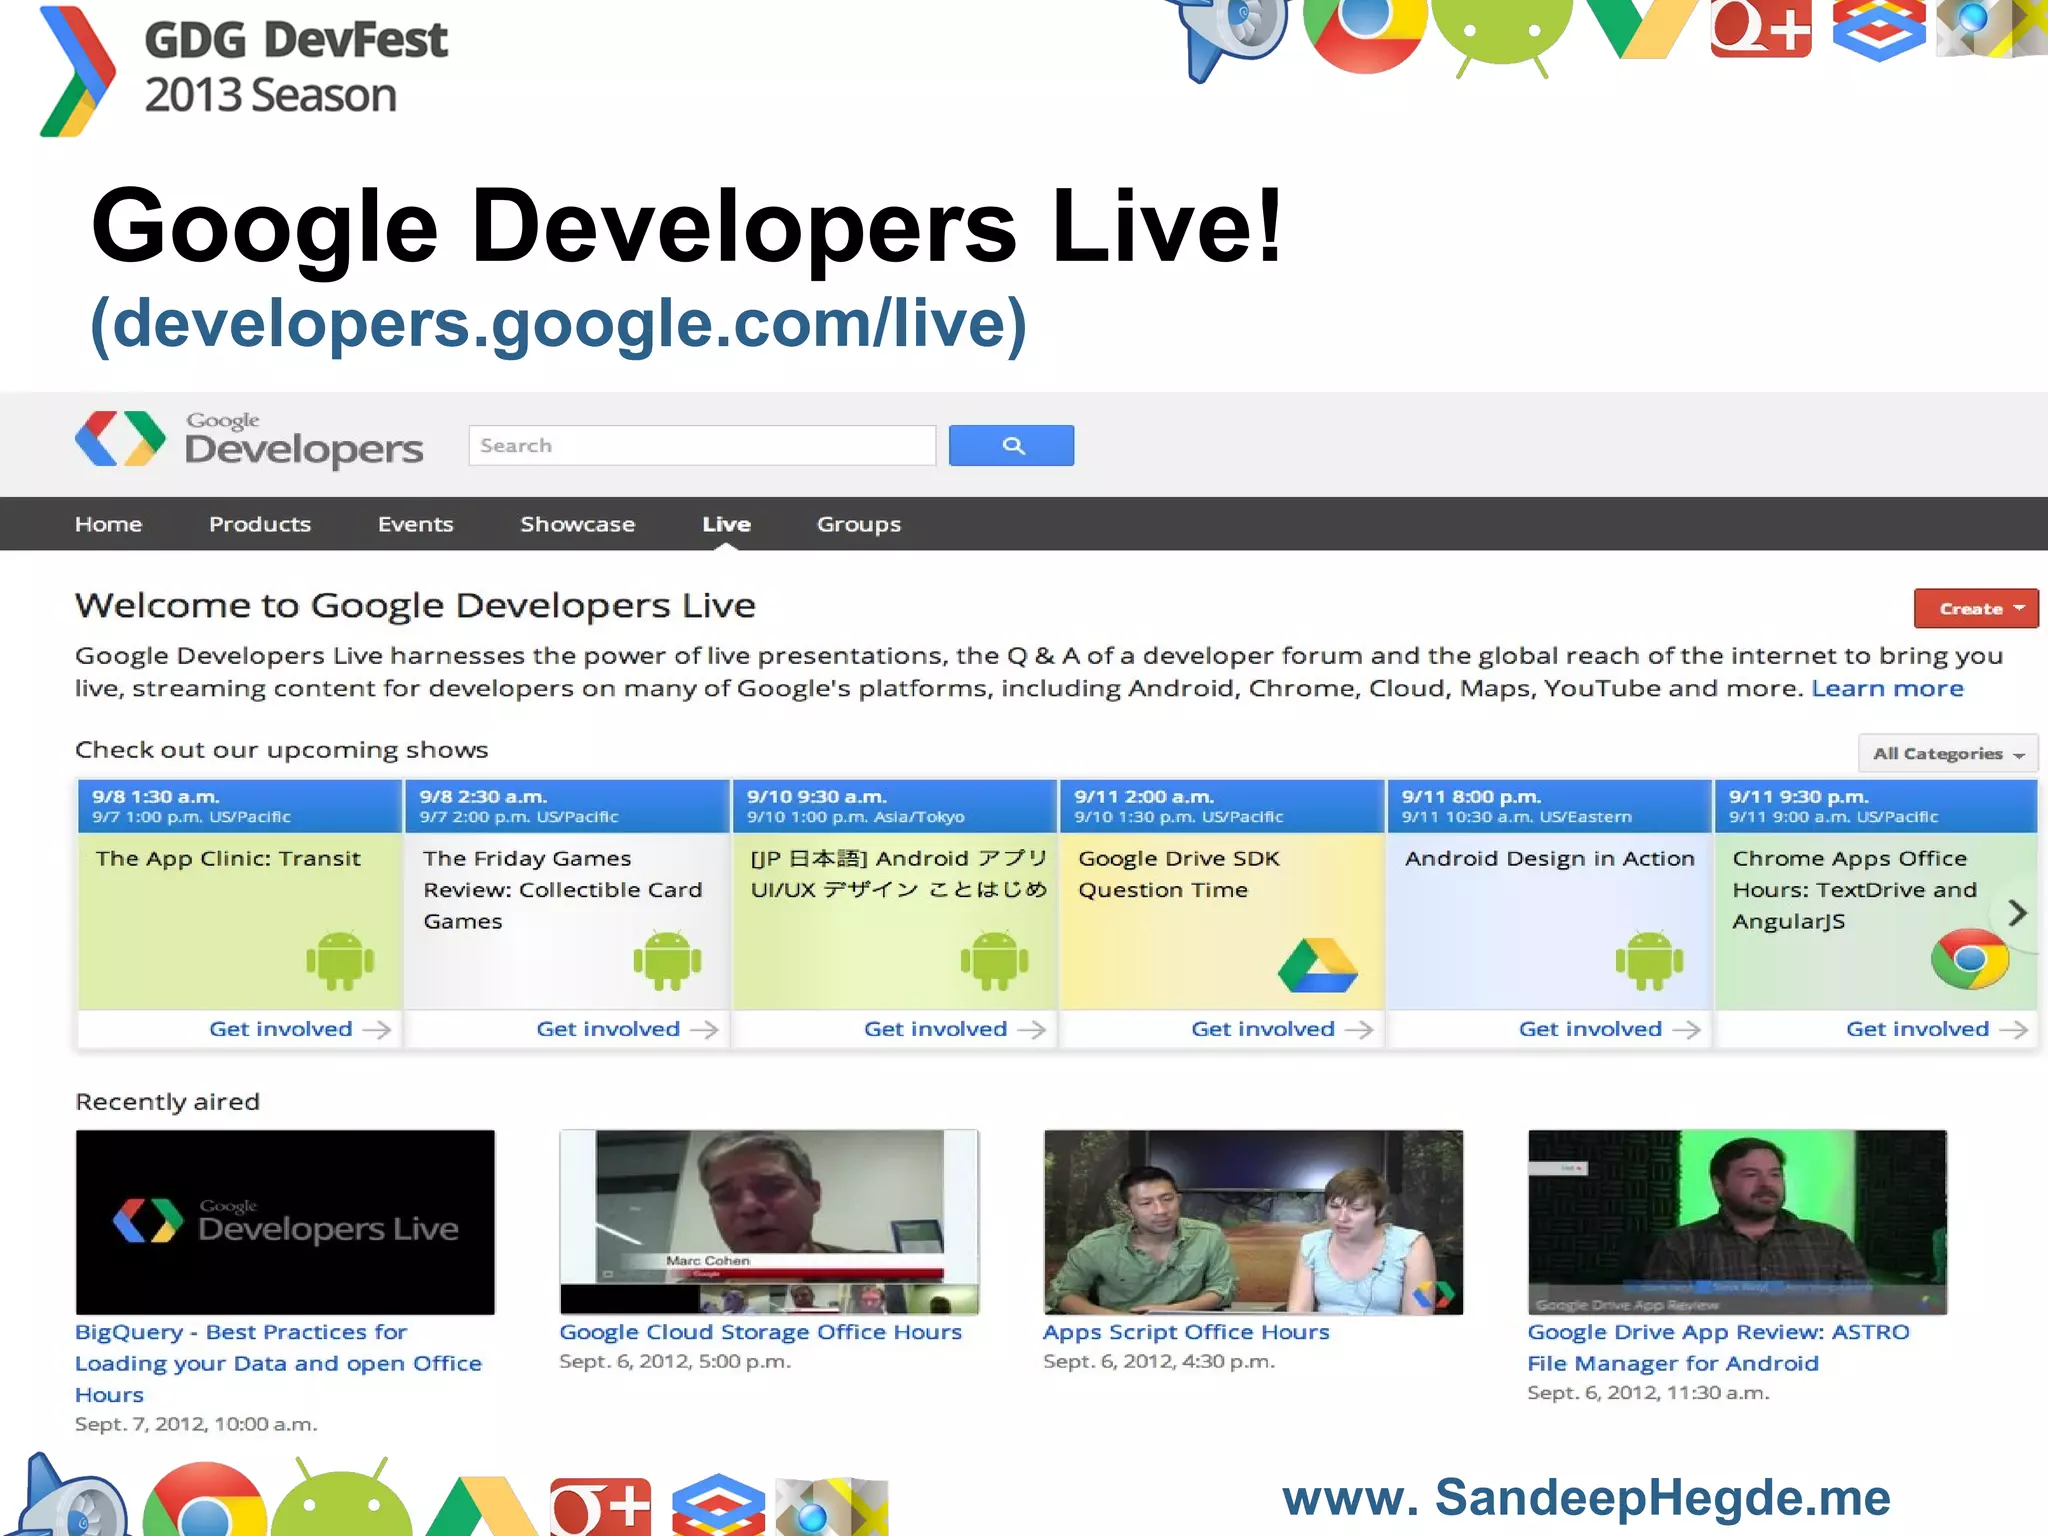The height and width of the screenshot is (1536, 2048).
Task: Click the Android Design in Action title
Action: (1549, 858)
